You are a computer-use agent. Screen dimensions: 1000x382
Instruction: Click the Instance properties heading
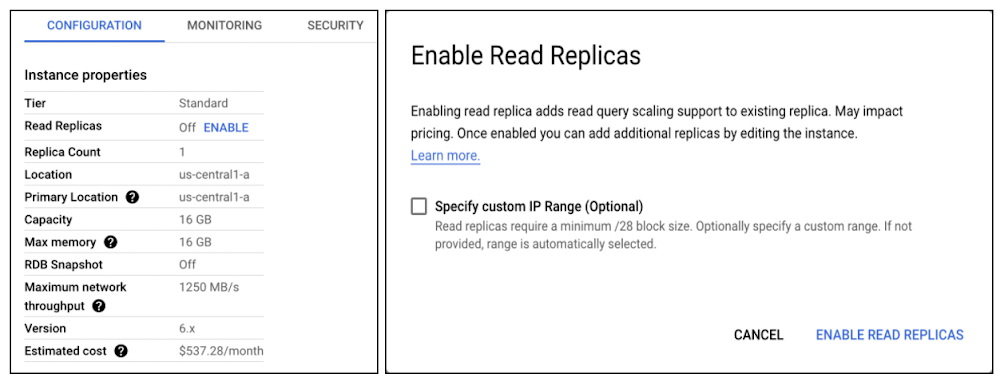[x=85, y=75]
